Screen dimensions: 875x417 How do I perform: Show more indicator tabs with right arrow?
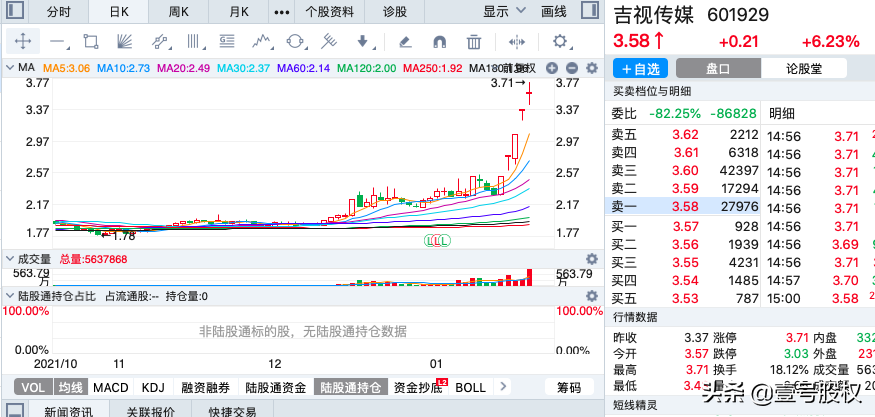[x=503, y=387]
